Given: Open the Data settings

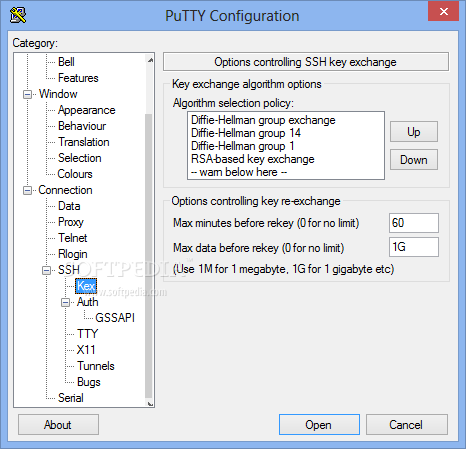Looking at the screenshot, I should (x=69, y=206).
